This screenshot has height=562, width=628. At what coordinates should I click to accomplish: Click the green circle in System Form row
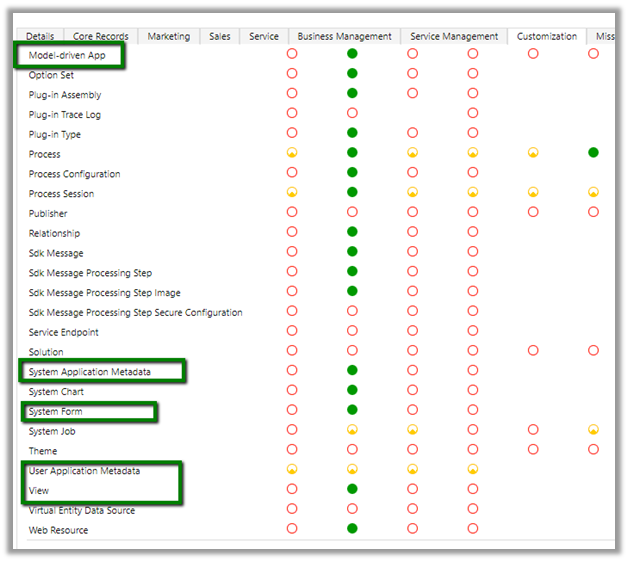click(x=352, y=411)
